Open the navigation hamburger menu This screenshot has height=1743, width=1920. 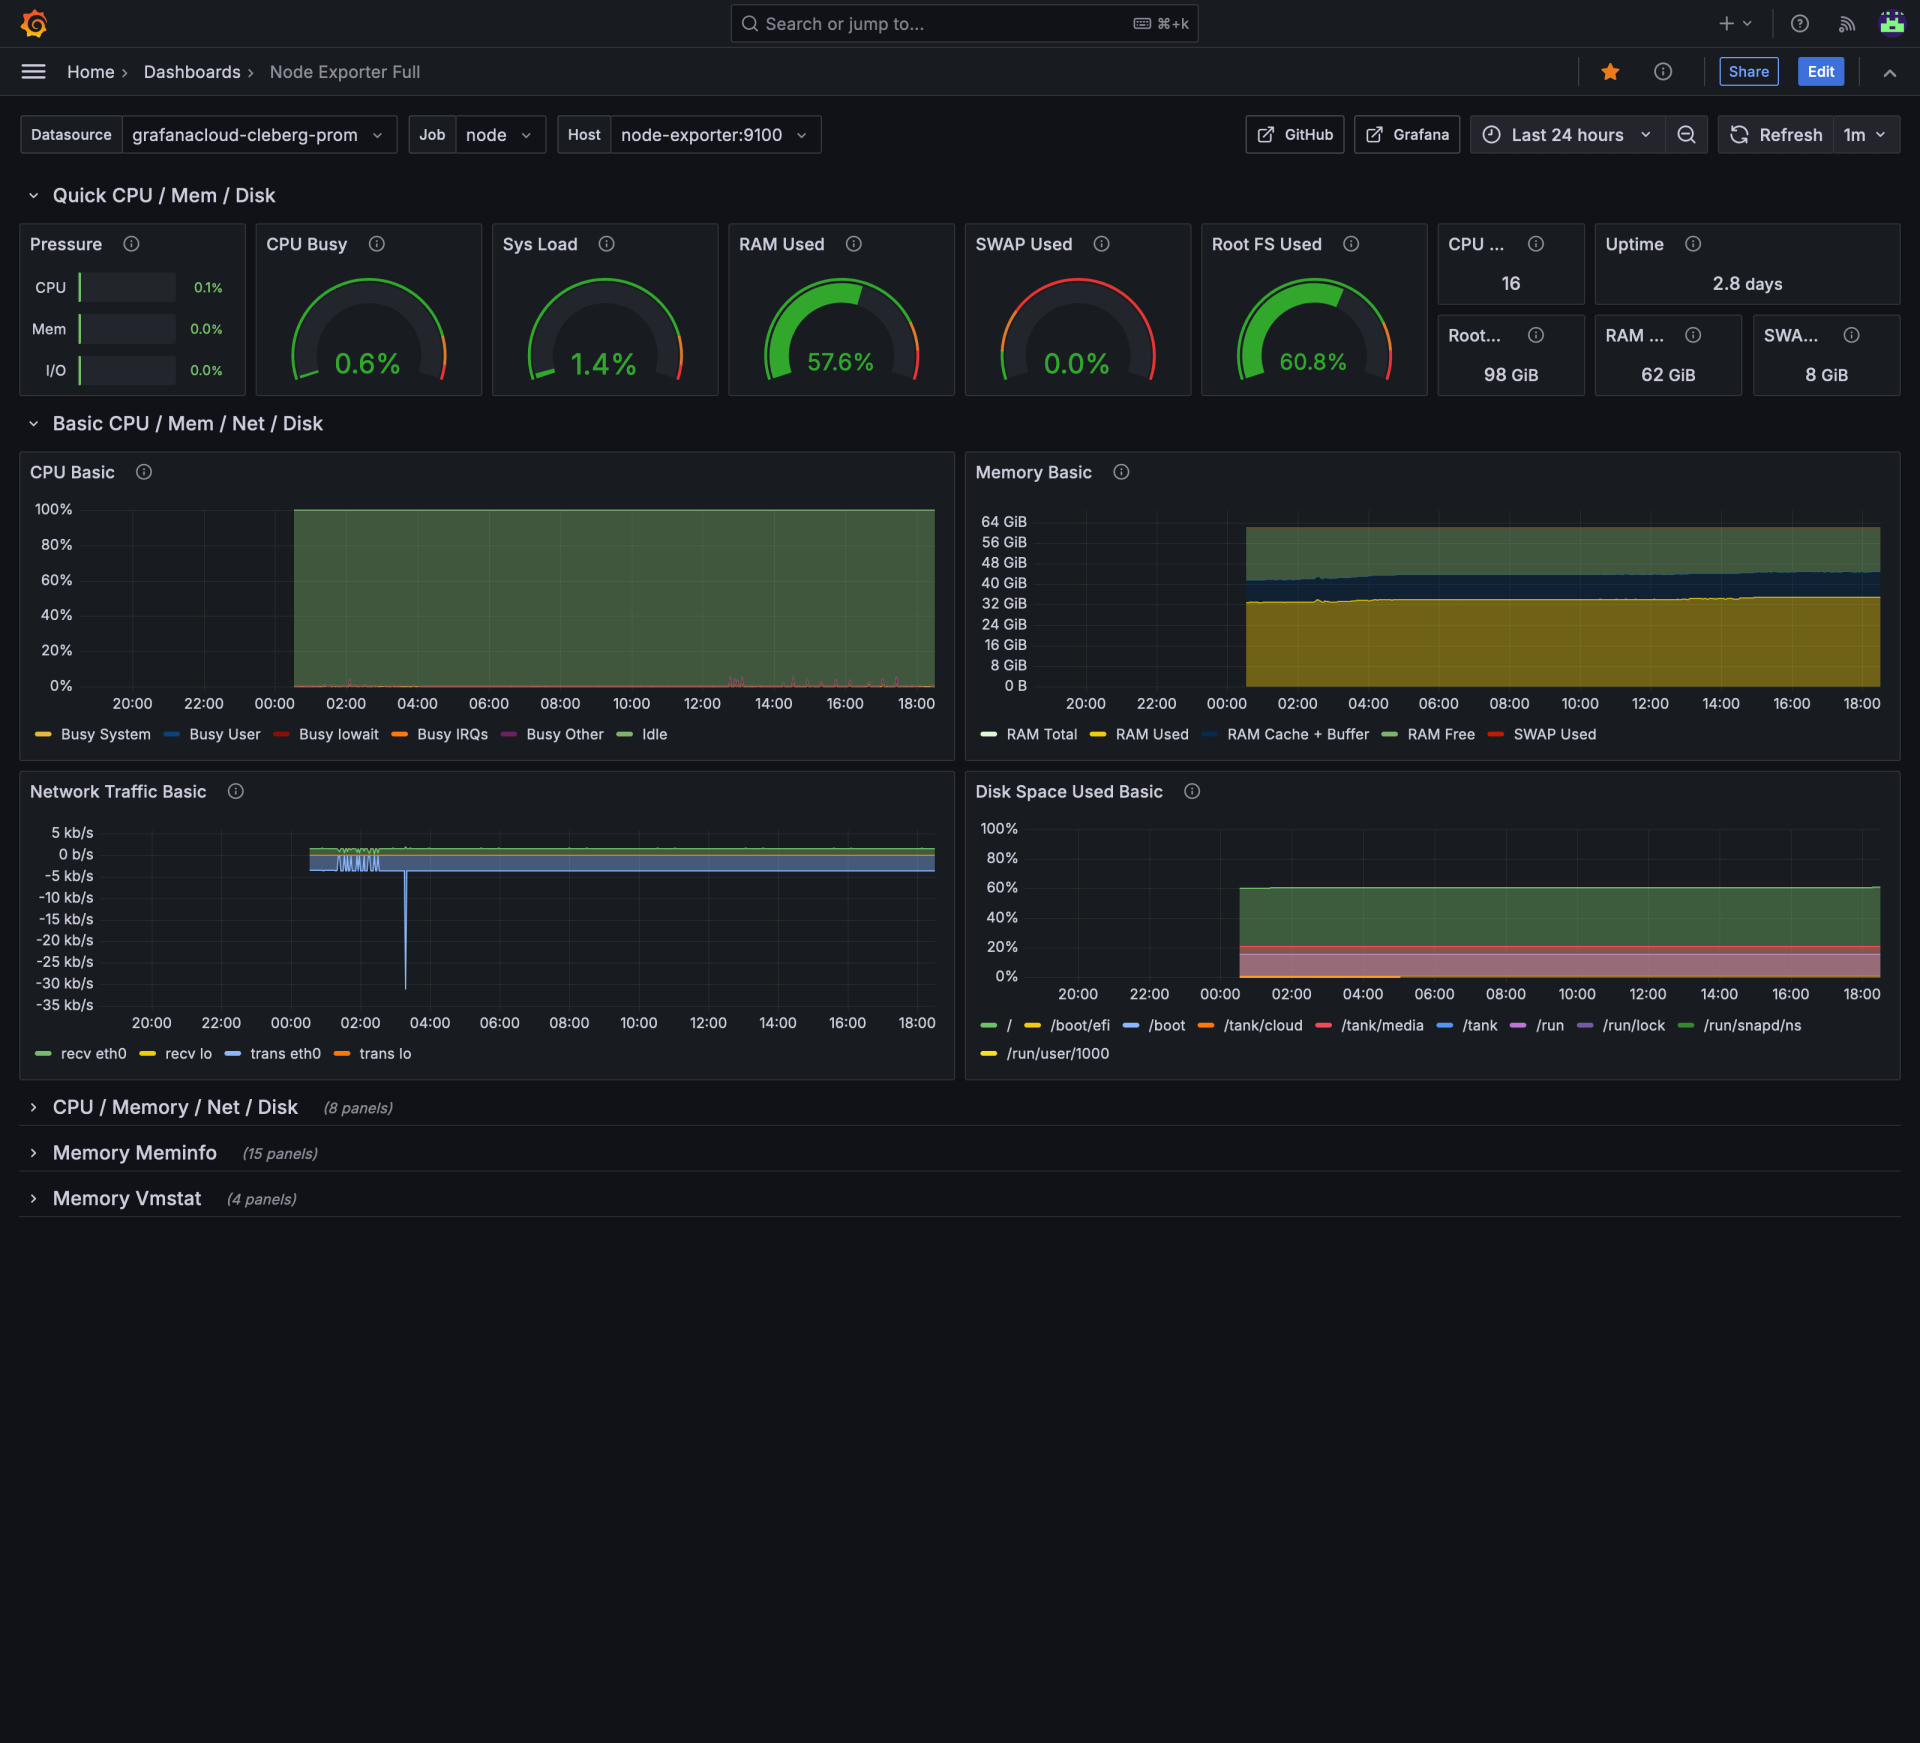click(33, 71)
